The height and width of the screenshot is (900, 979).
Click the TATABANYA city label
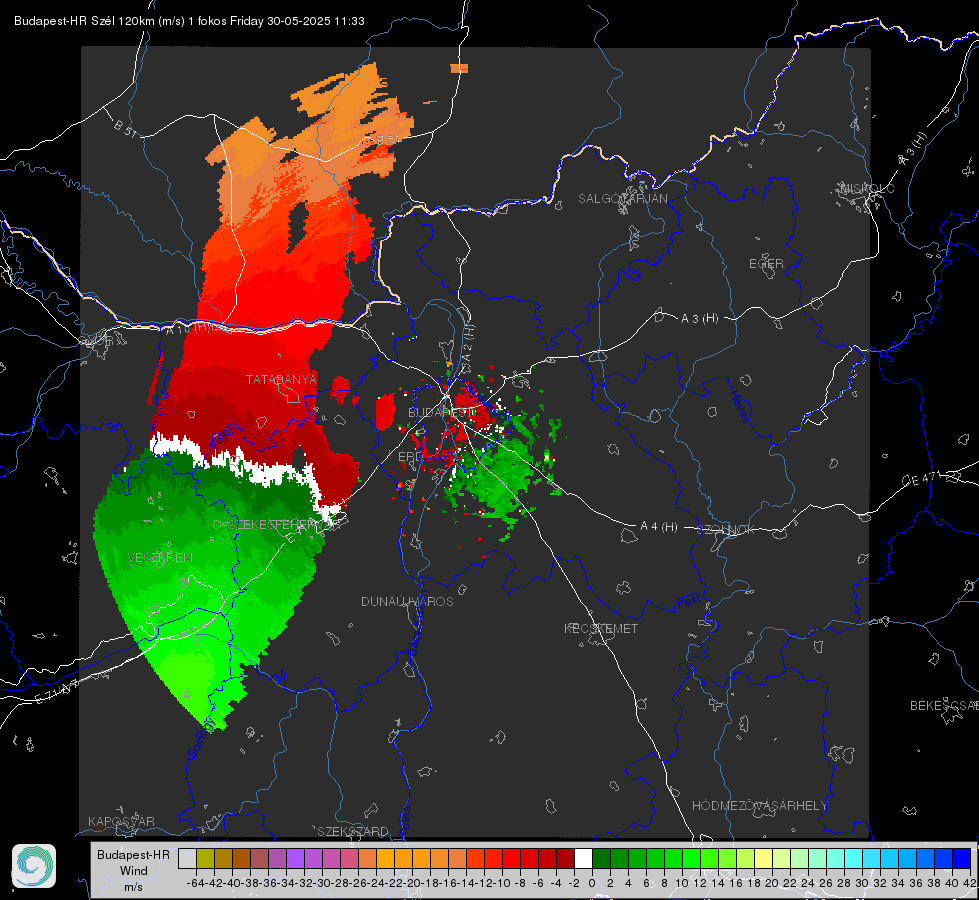click(x=281, y=379)
